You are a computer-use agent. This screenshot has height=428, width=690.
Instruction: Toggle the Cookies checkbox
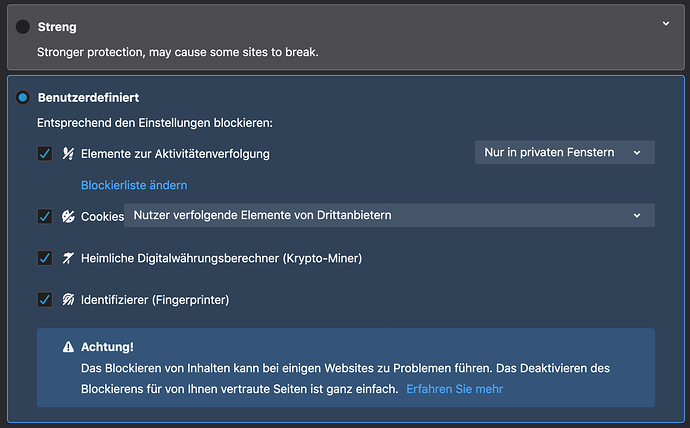point(44,216)
